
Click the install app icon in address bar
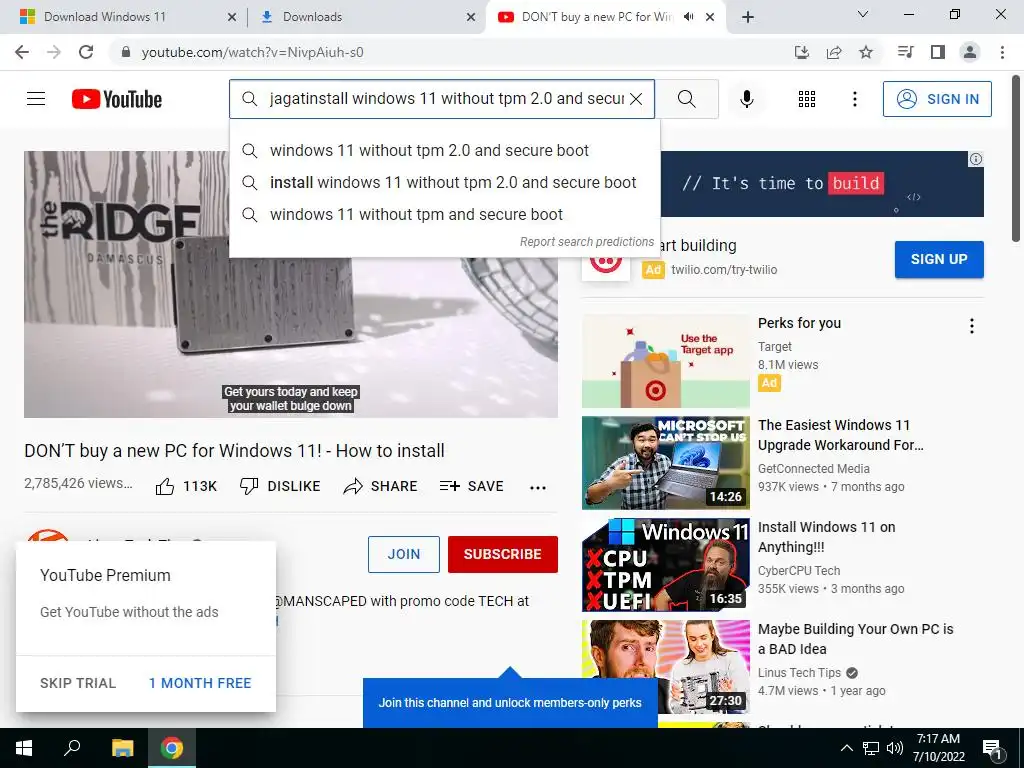click(802, 52)
